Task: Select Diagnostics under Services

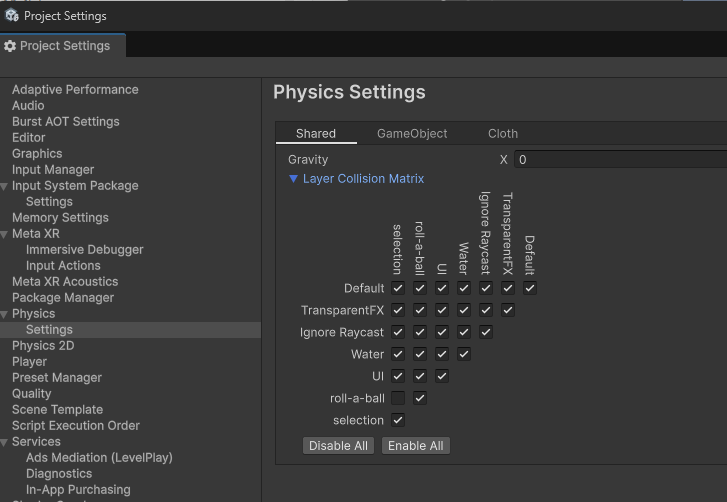Action: (59, 474)
